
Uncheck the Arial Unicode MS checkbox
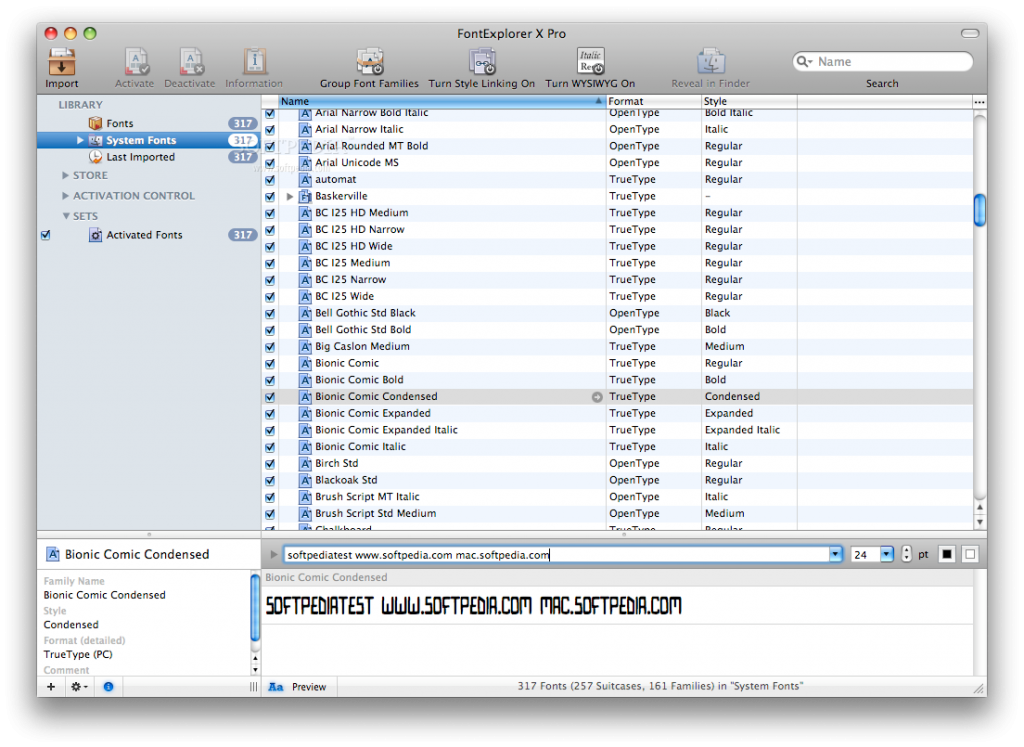pyautogui.click(x=270, y=163)
